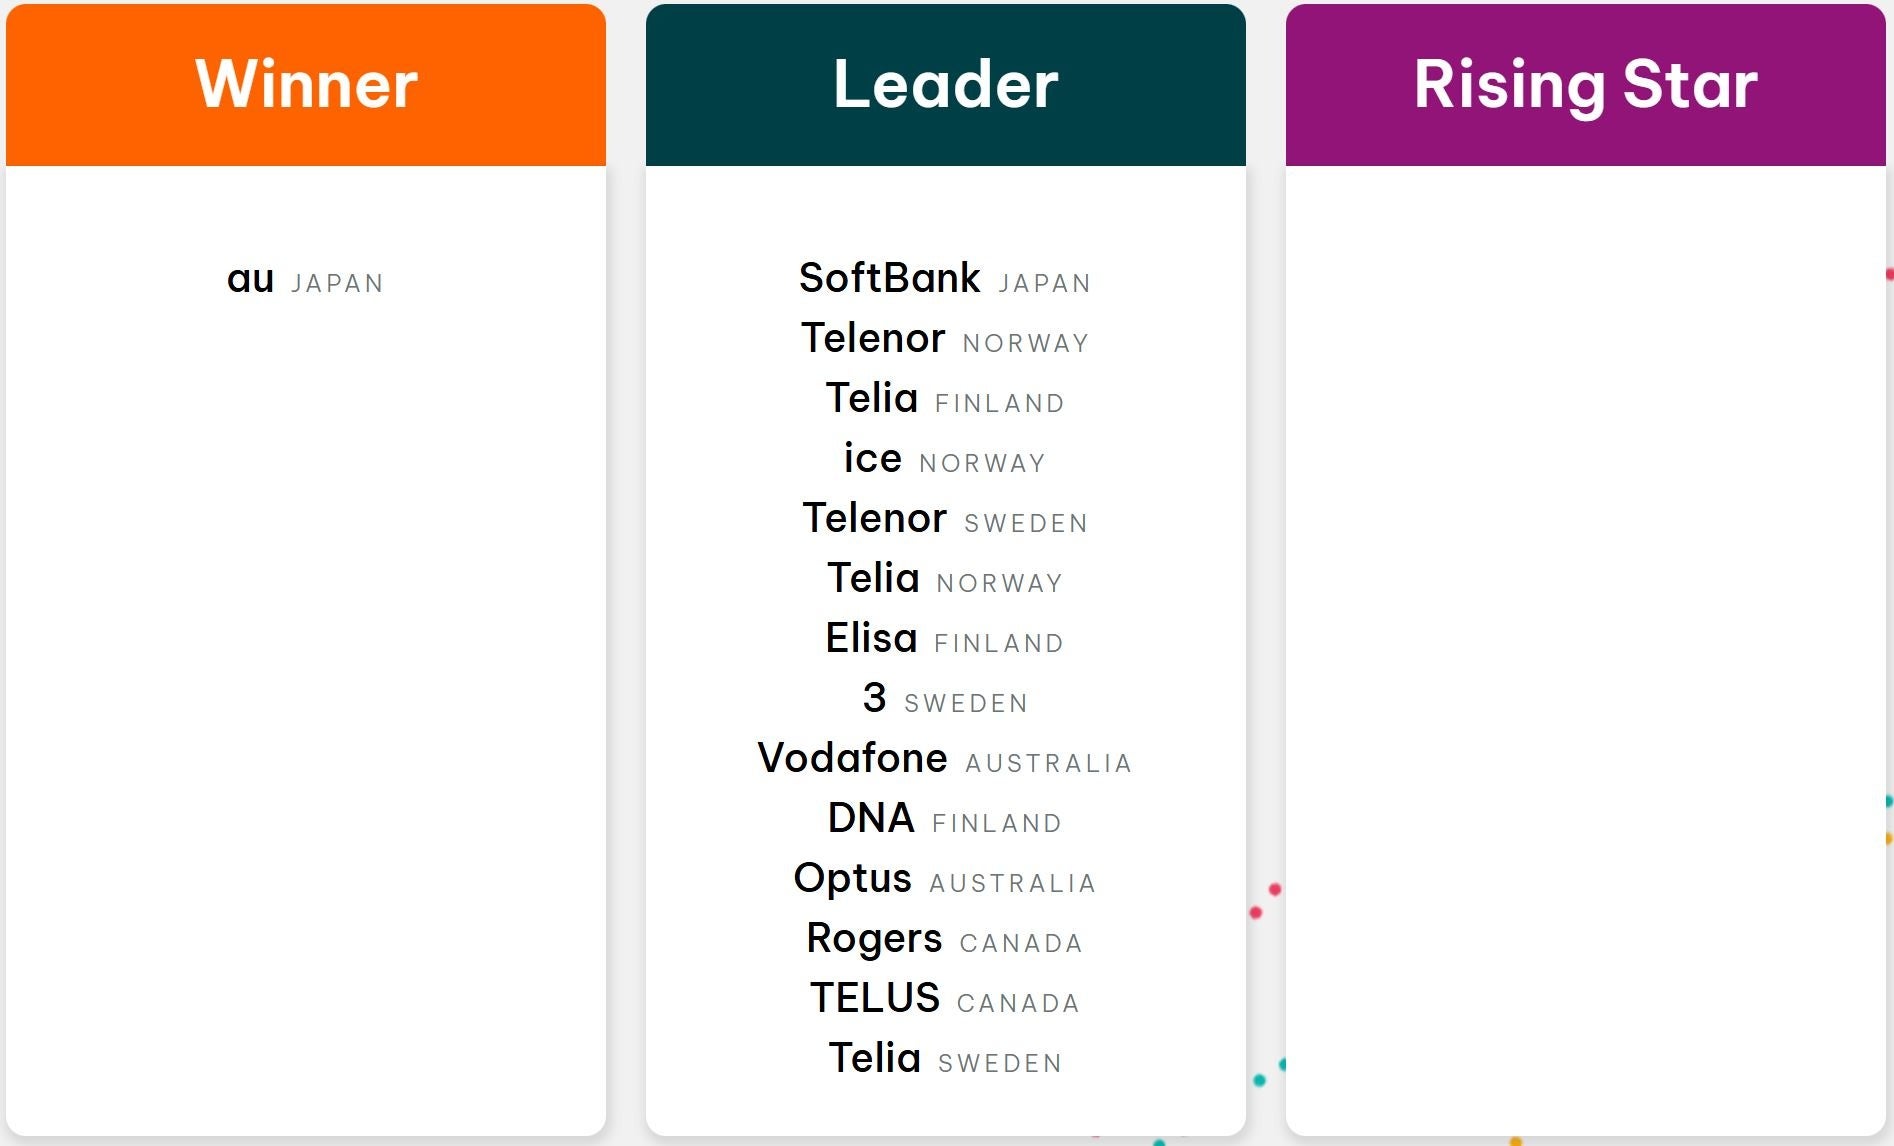Viewport: 1894px width, 1146px height.
Task: Select SoftBank Japan entry
Action: (944, 279)
